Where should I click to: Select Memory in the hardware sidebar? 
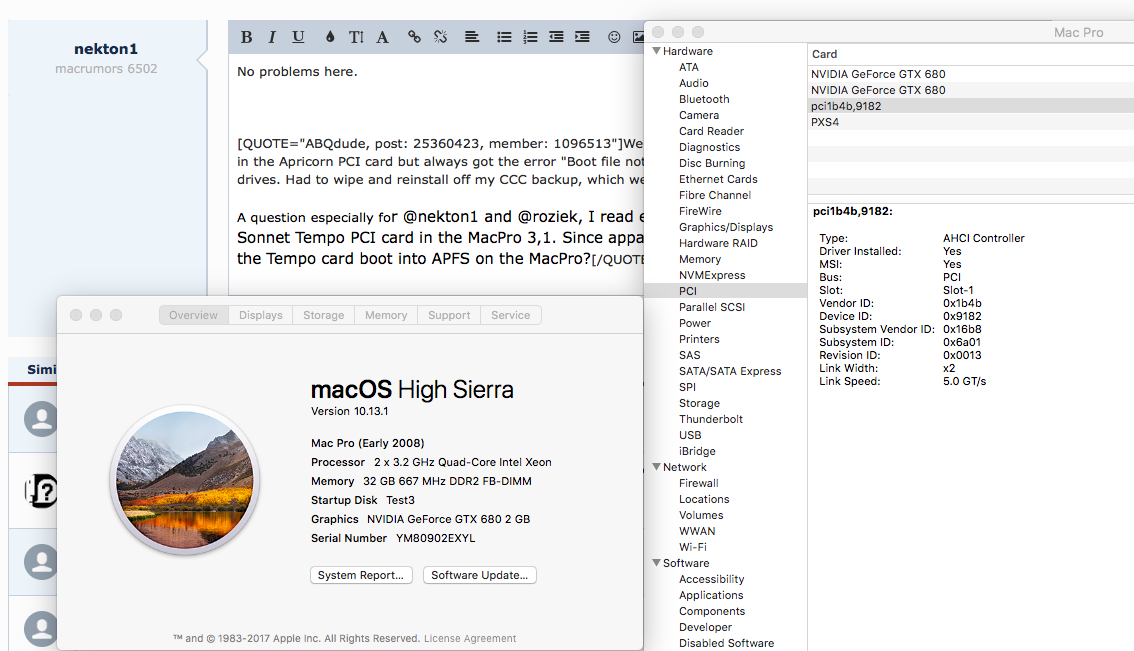(699, 259)
